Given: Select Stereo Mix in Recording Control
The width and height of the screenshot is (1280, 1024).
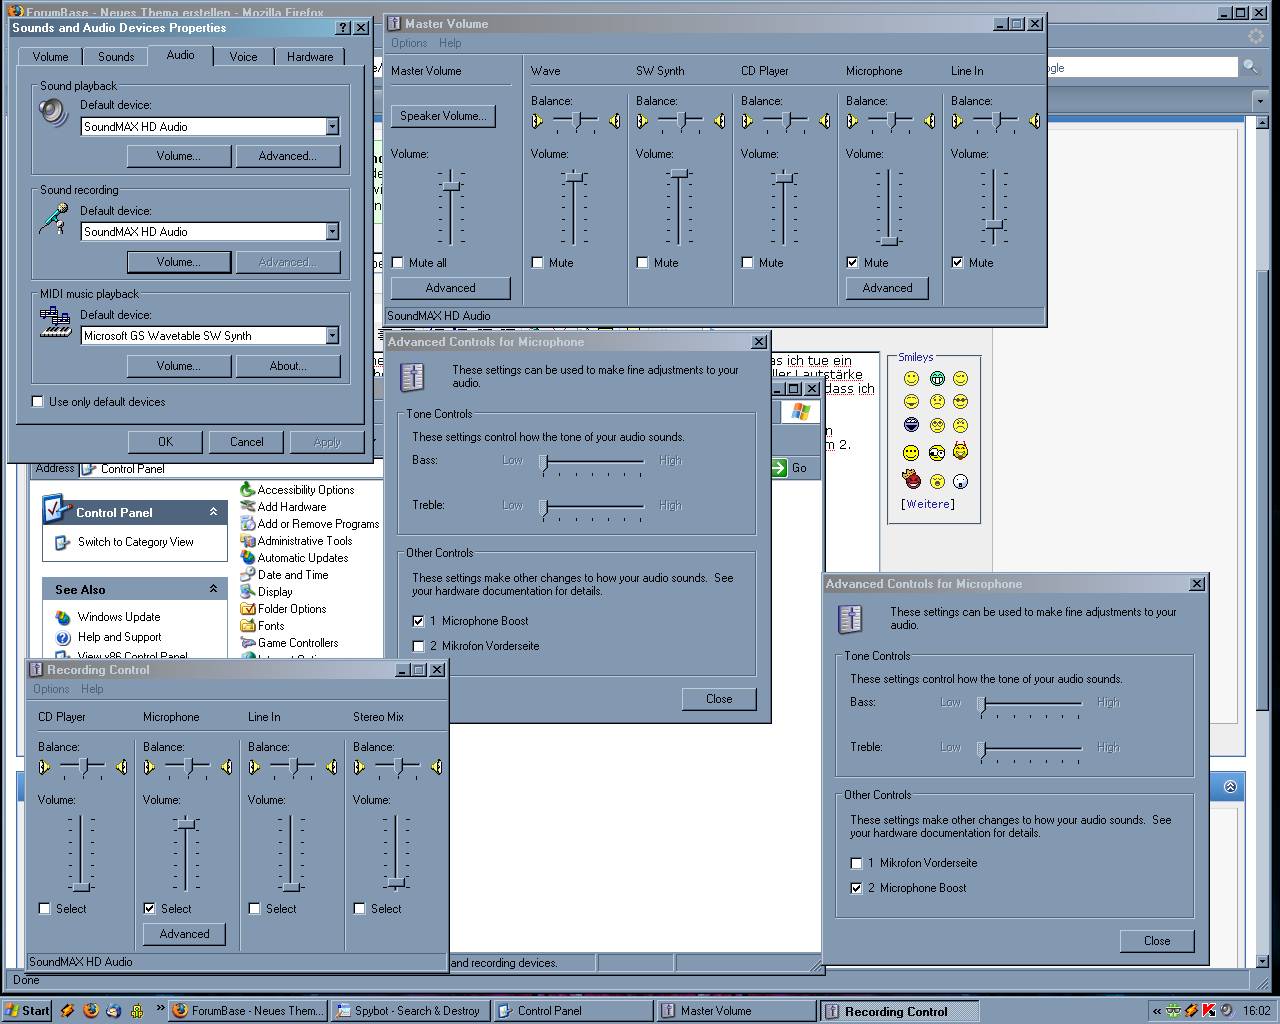Looking at the screenshot, I should click(360, 909).
